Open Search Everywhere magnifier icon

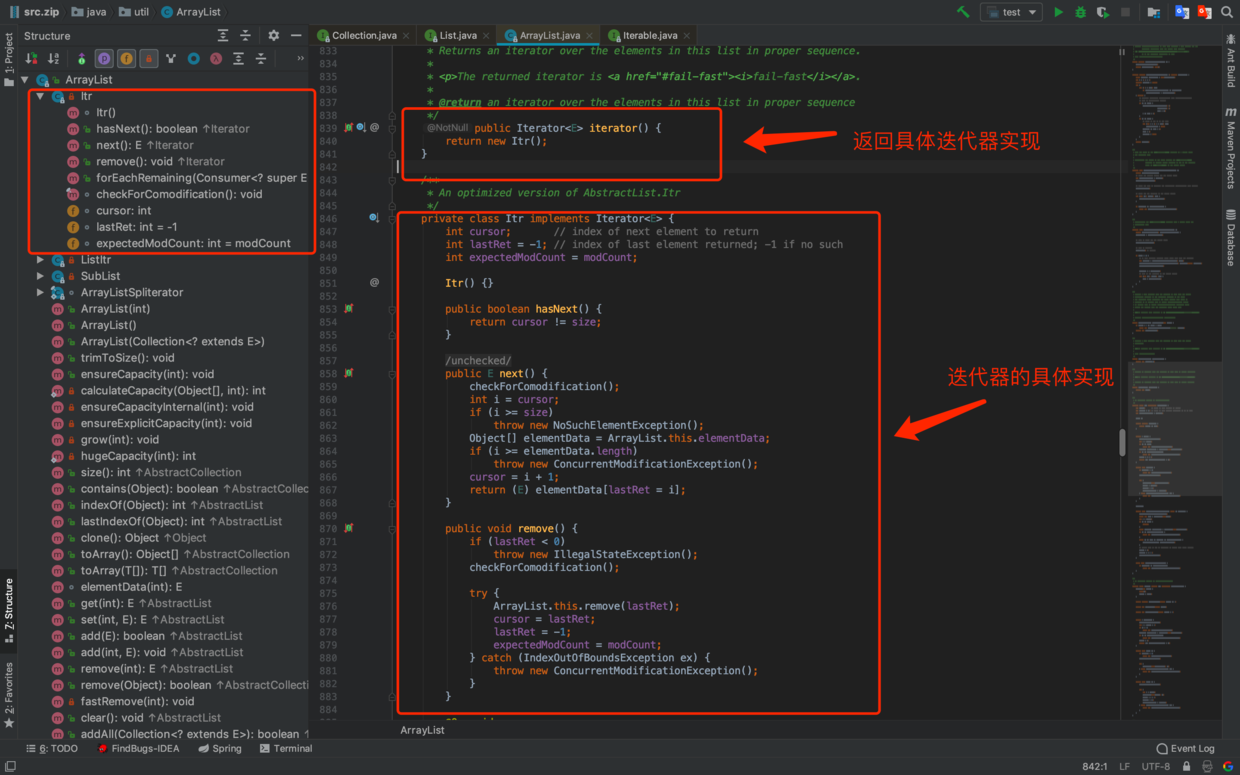point(1227,12)
